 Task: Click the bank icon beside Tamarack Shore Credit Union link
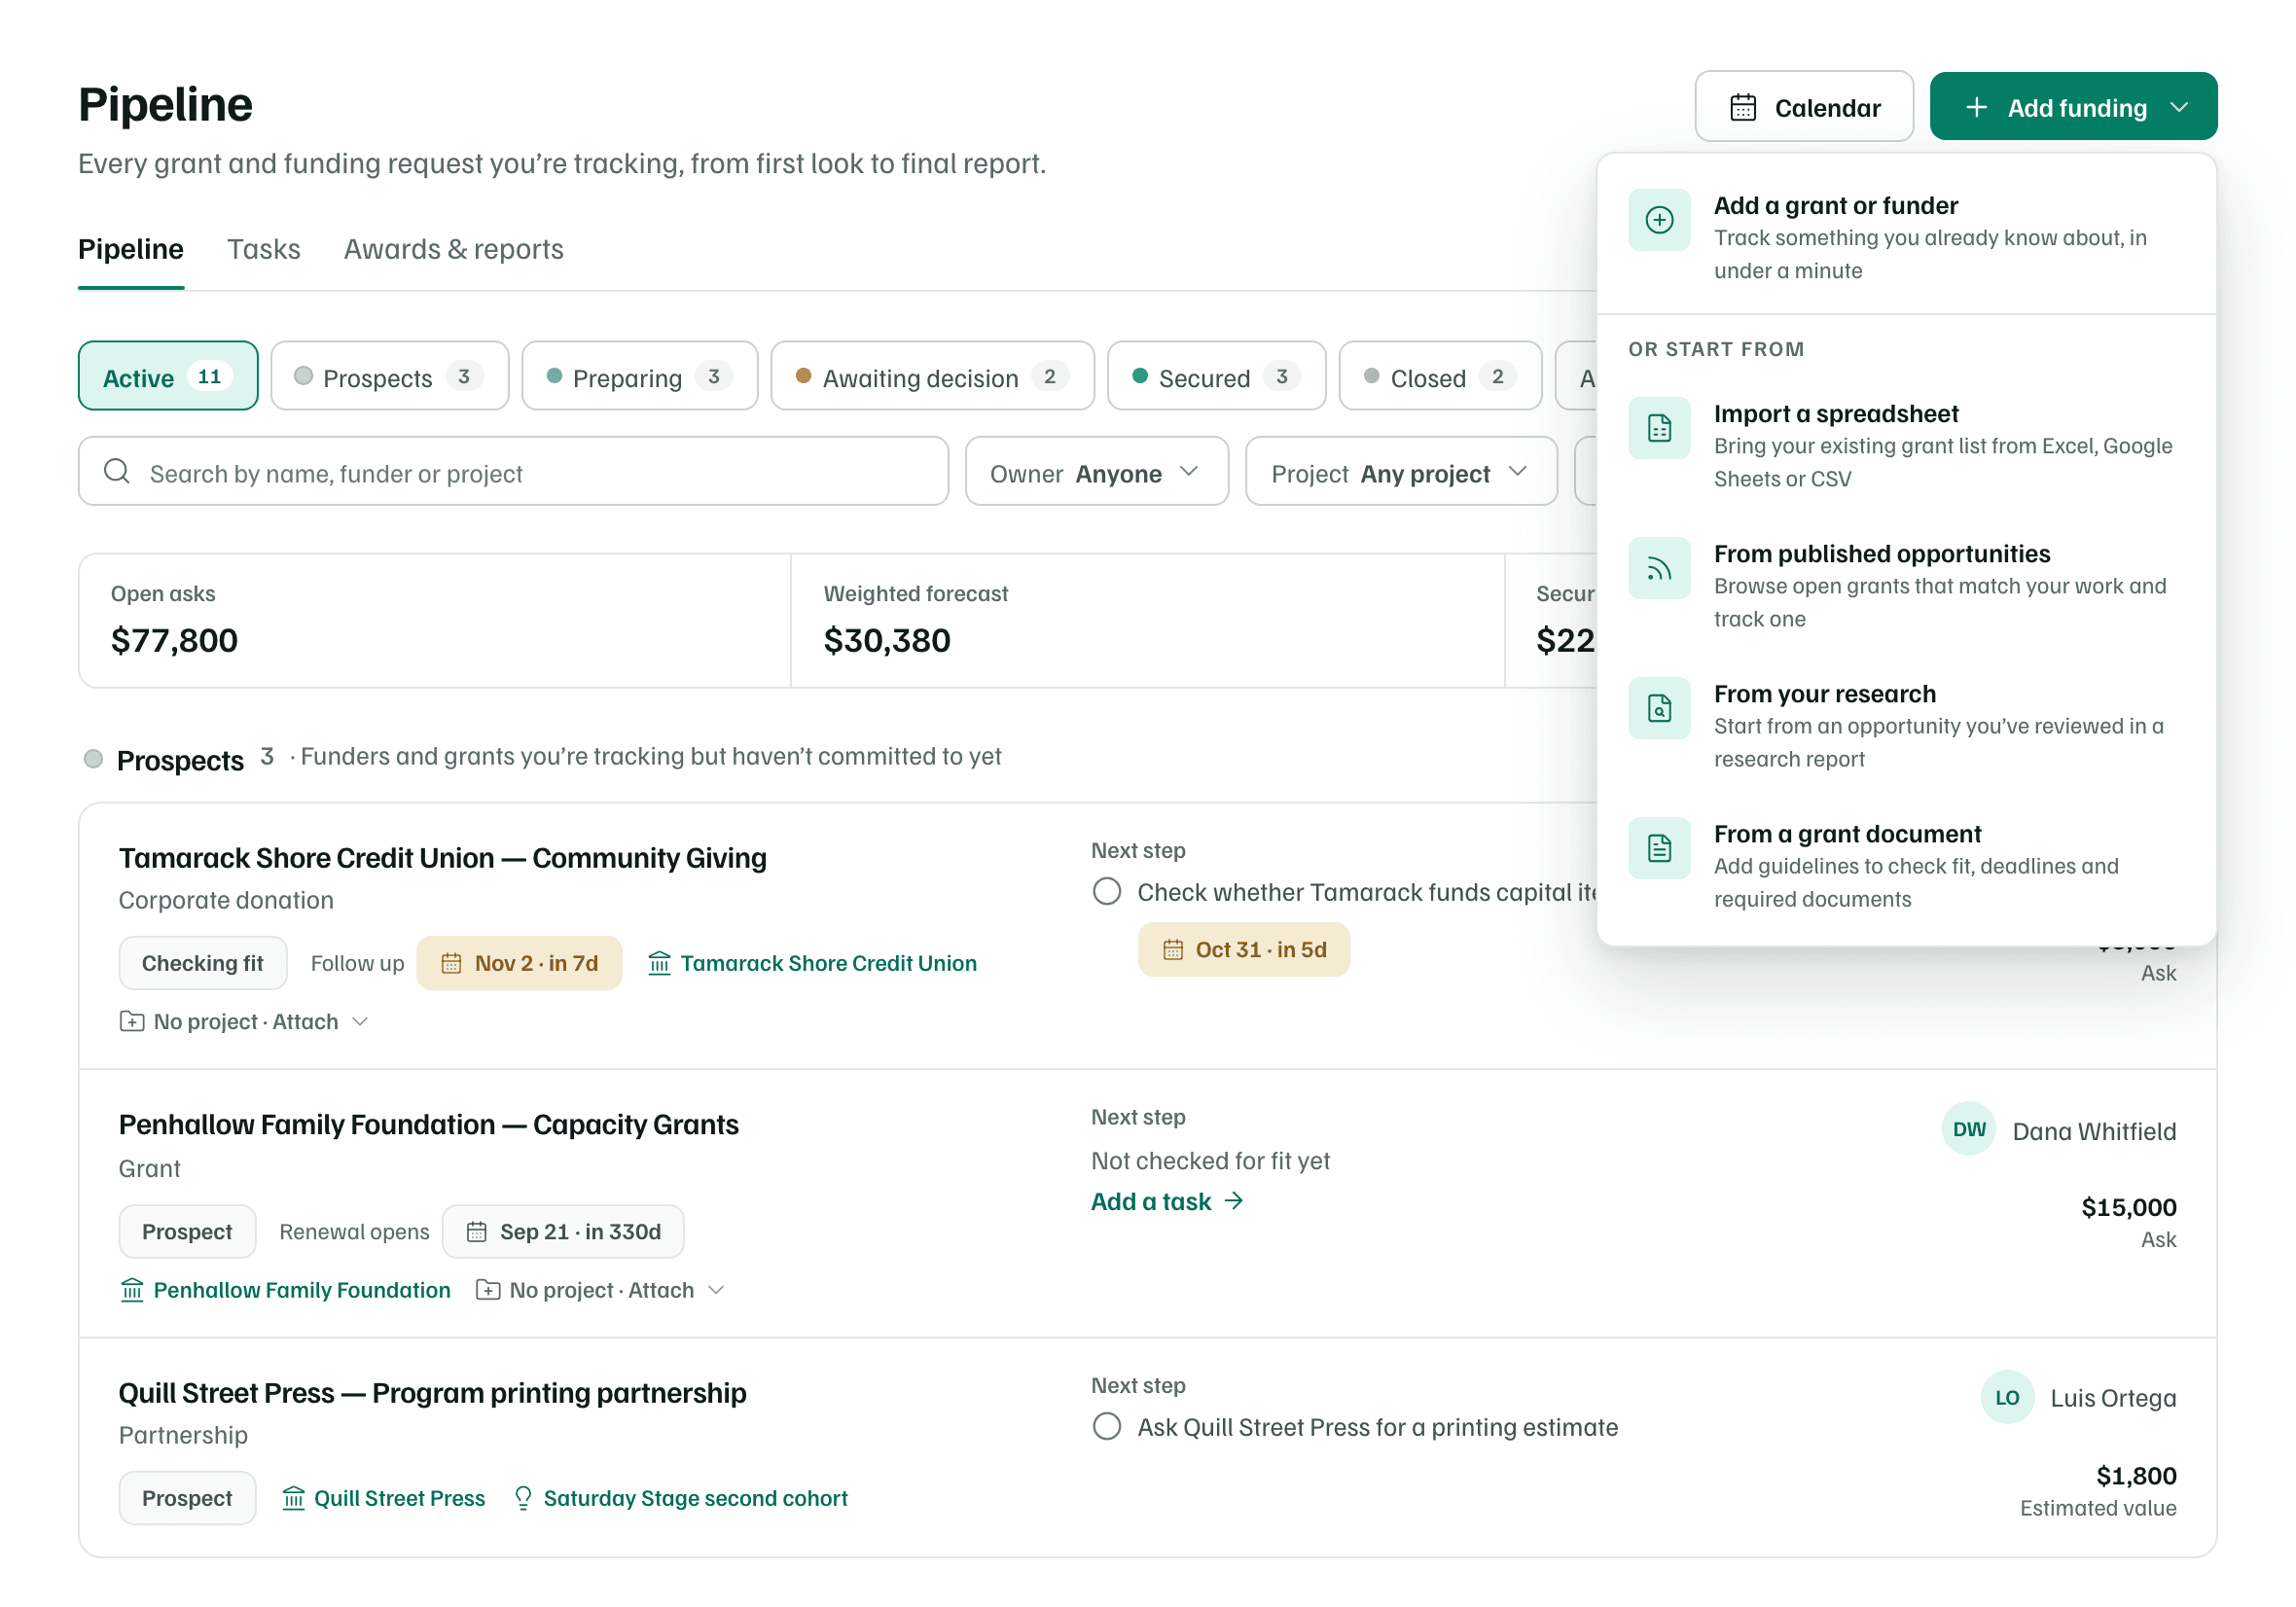[x=659, y=963]
